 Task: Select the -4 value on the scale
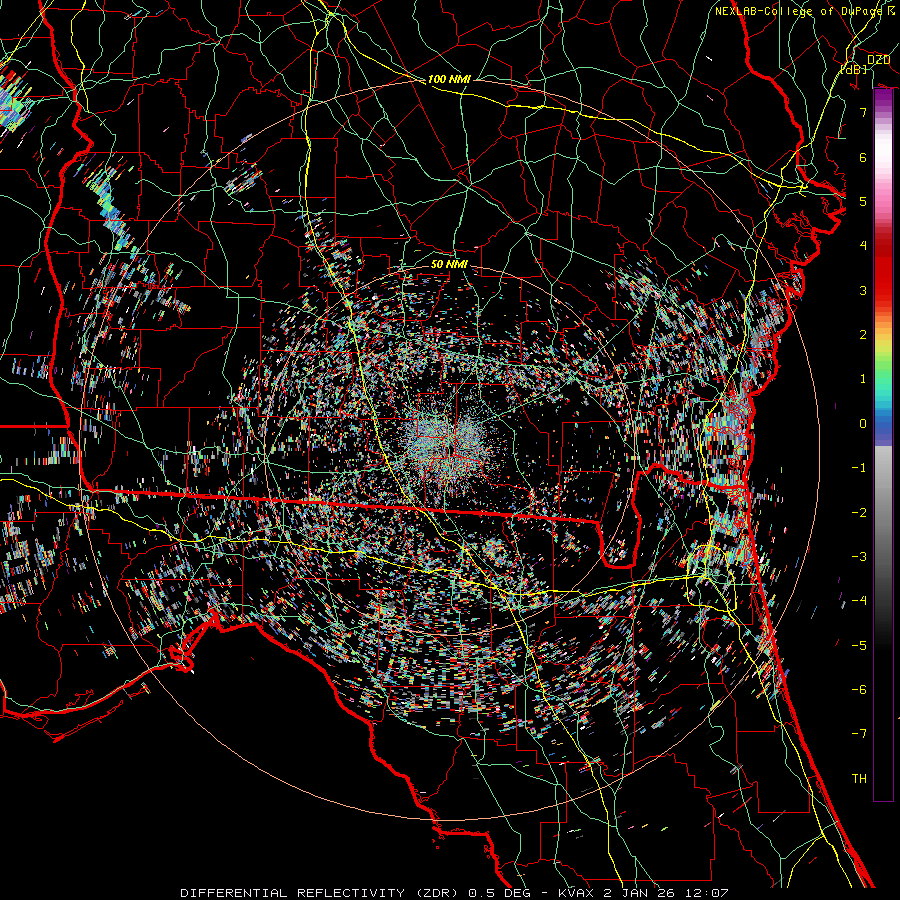pyautogui.click(x=859, y=601)
